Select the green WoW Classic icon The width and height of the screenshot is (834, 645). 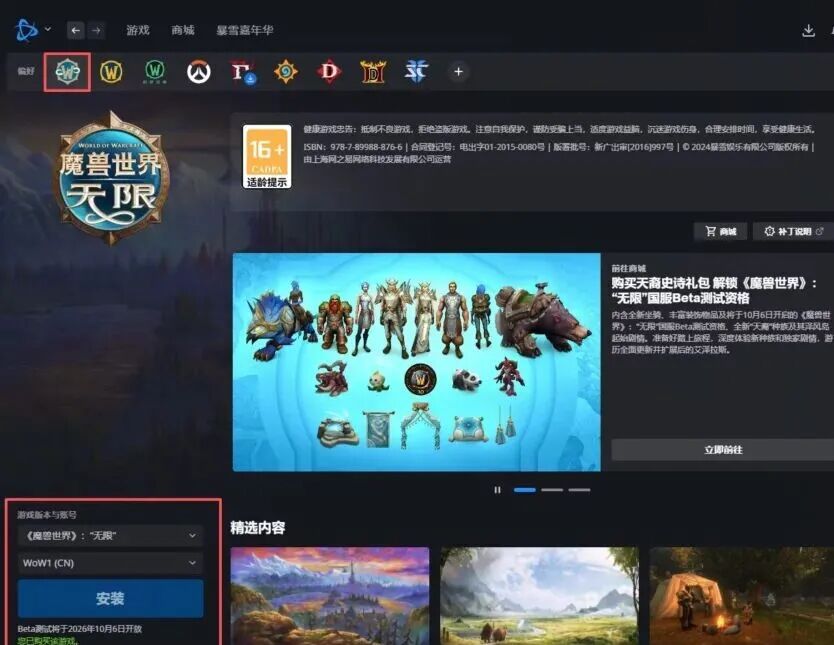pos(155,71)
